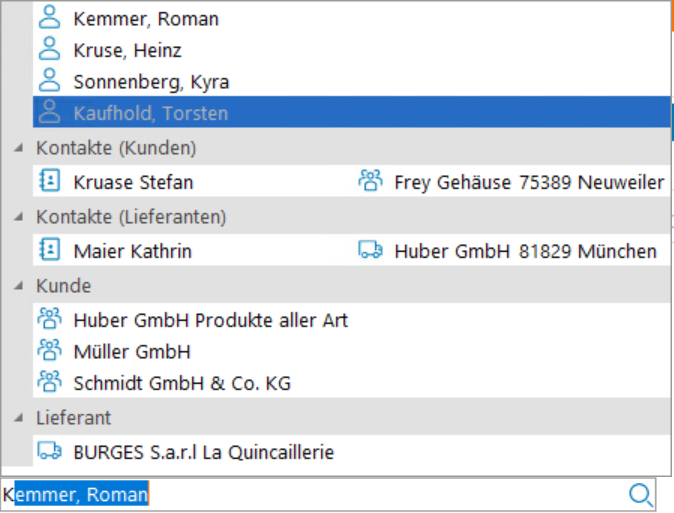Click the magnifier search icon
The height and width of the screenshot is (513, 674).
pos(640,494)
